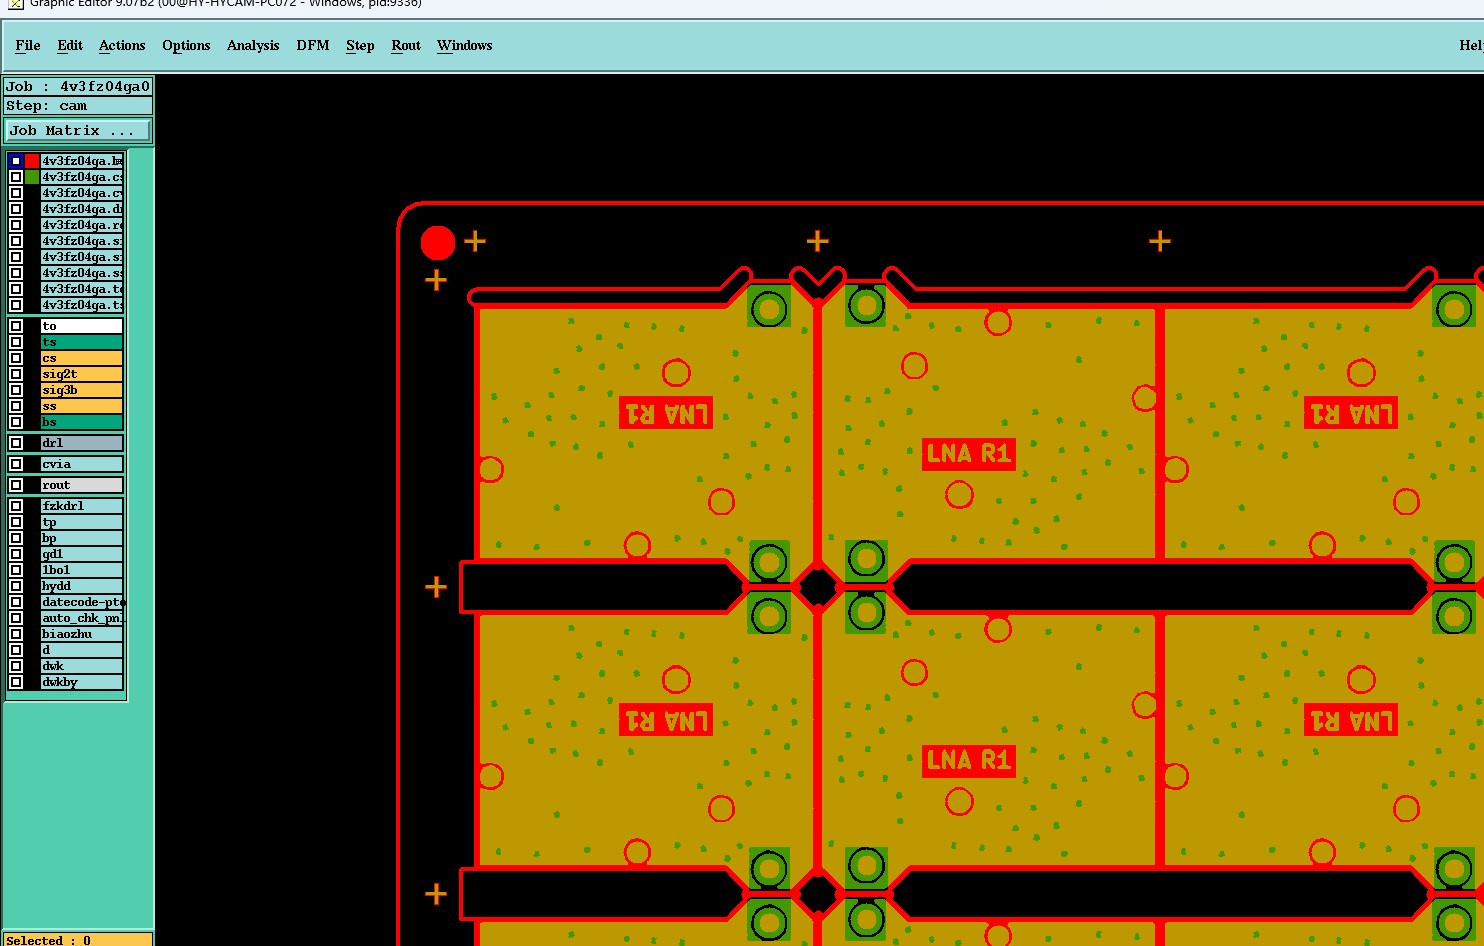Select the layer name hydd
Image resolution: width=1484 pixels, height=946 pixels.
coord(82,586)
